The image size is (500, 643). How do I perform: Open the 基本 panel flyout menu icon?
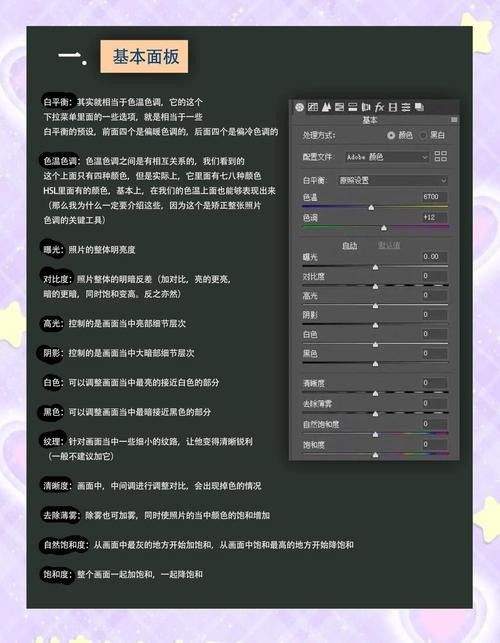pyautogui.click(x=454, y=119)
